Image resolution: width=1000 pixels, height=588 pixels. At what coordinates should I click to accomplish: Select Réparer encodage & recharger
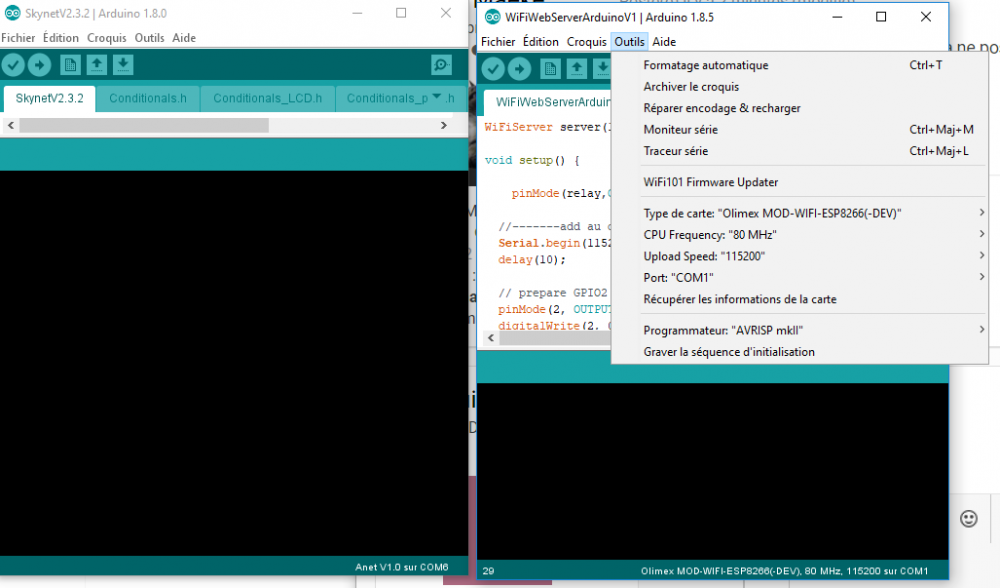pos(800,108)
